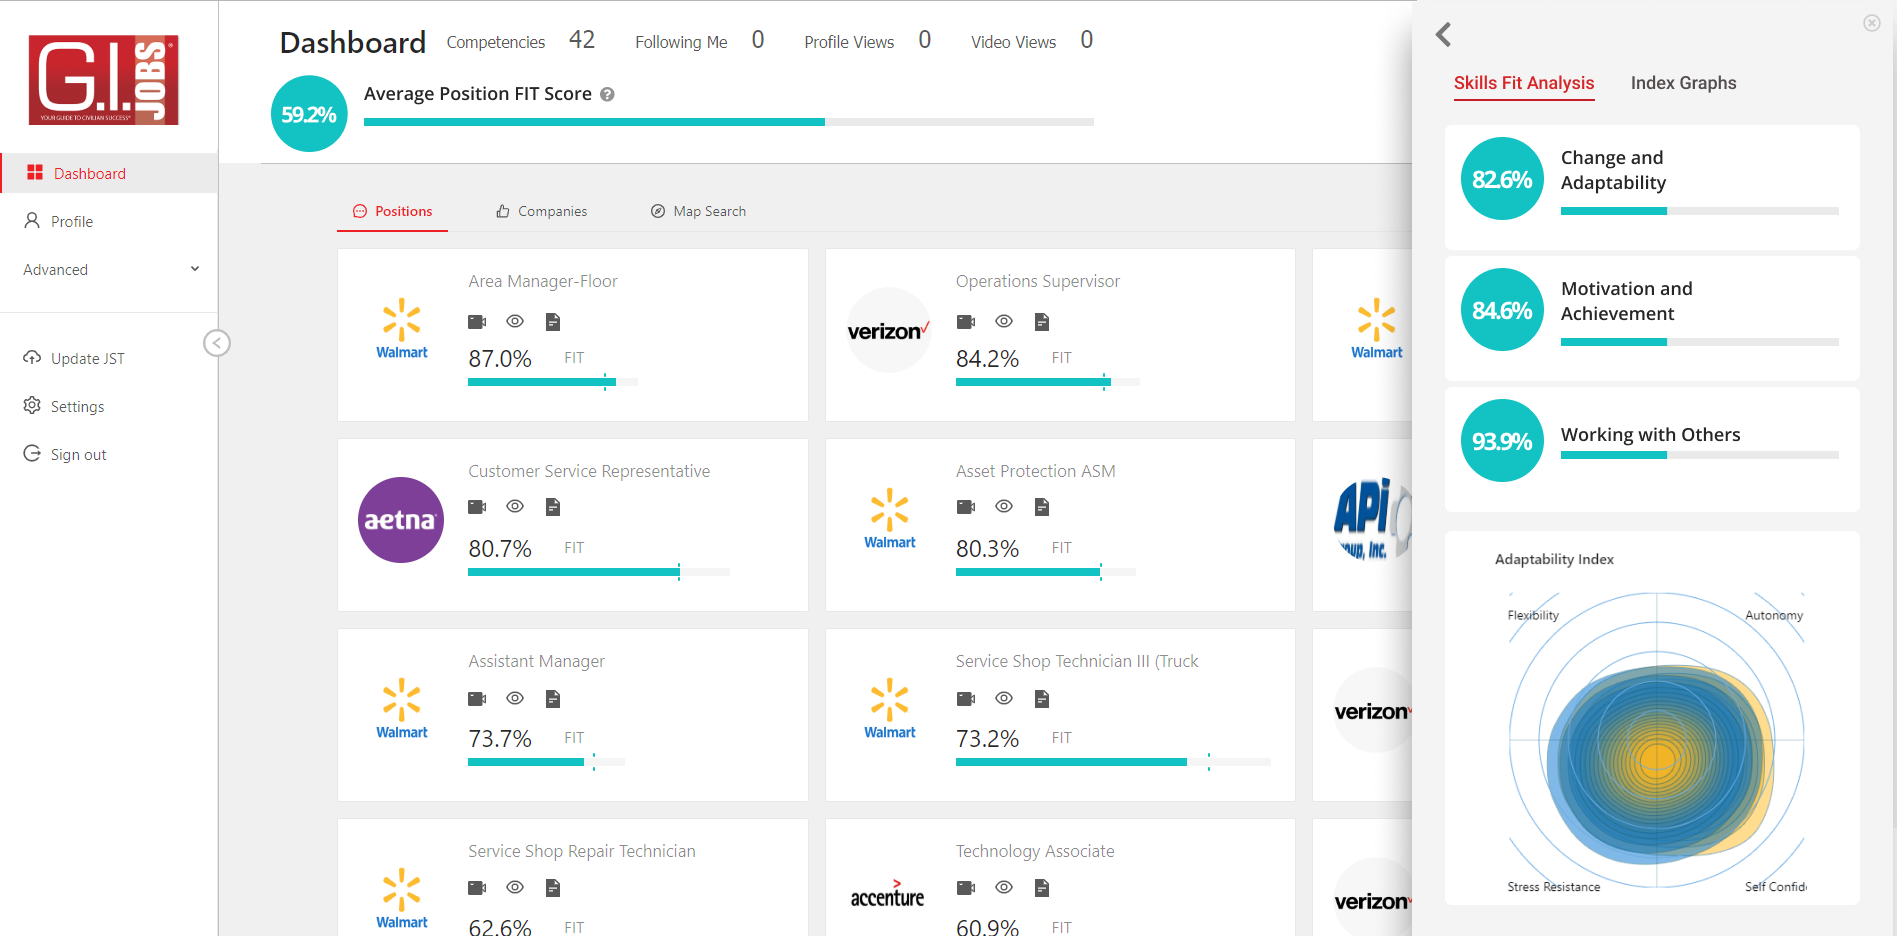The height and width of the screenshot is (936, 1897).
Task: Open document icon on Asset Protection ASM
Action: (x=1042, y=507)
